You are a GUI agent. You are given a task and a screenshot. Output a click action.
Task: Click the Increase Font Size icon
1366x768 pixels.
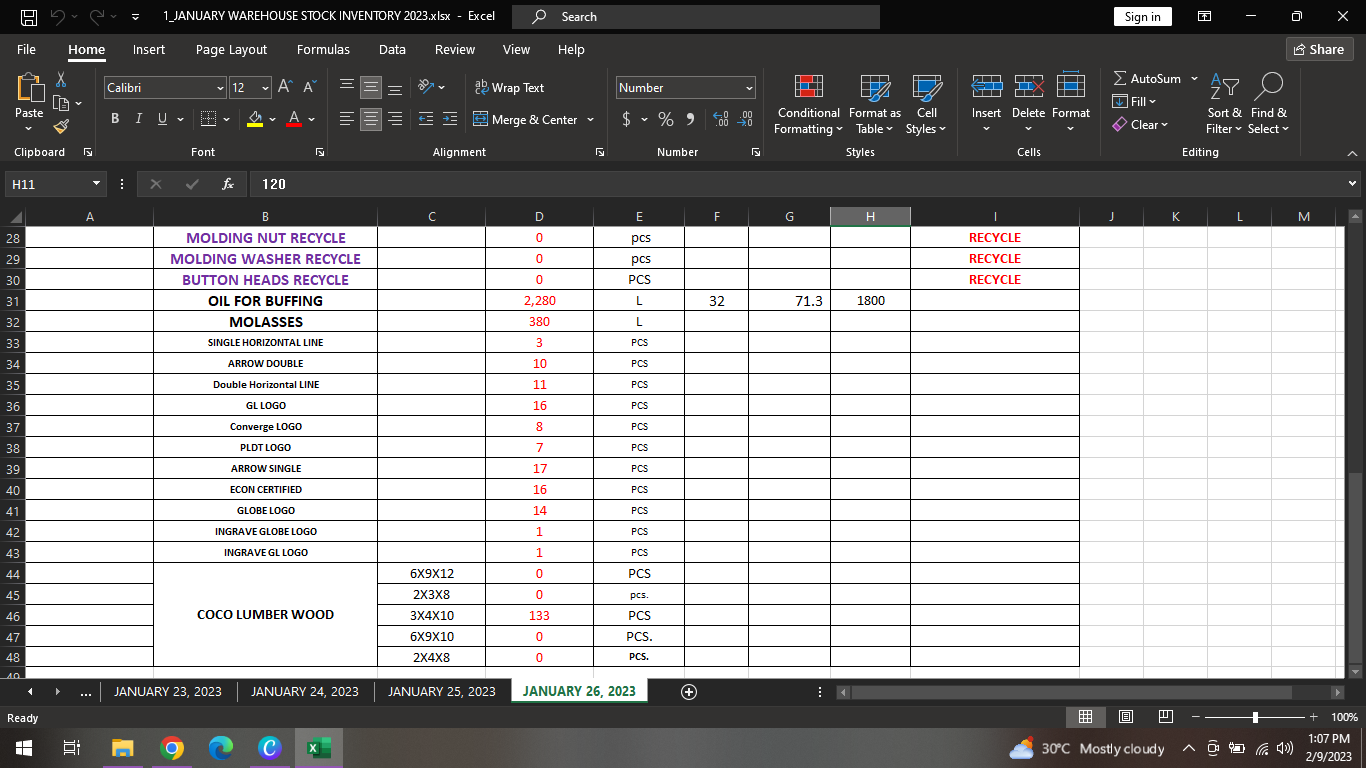(285, 88)
